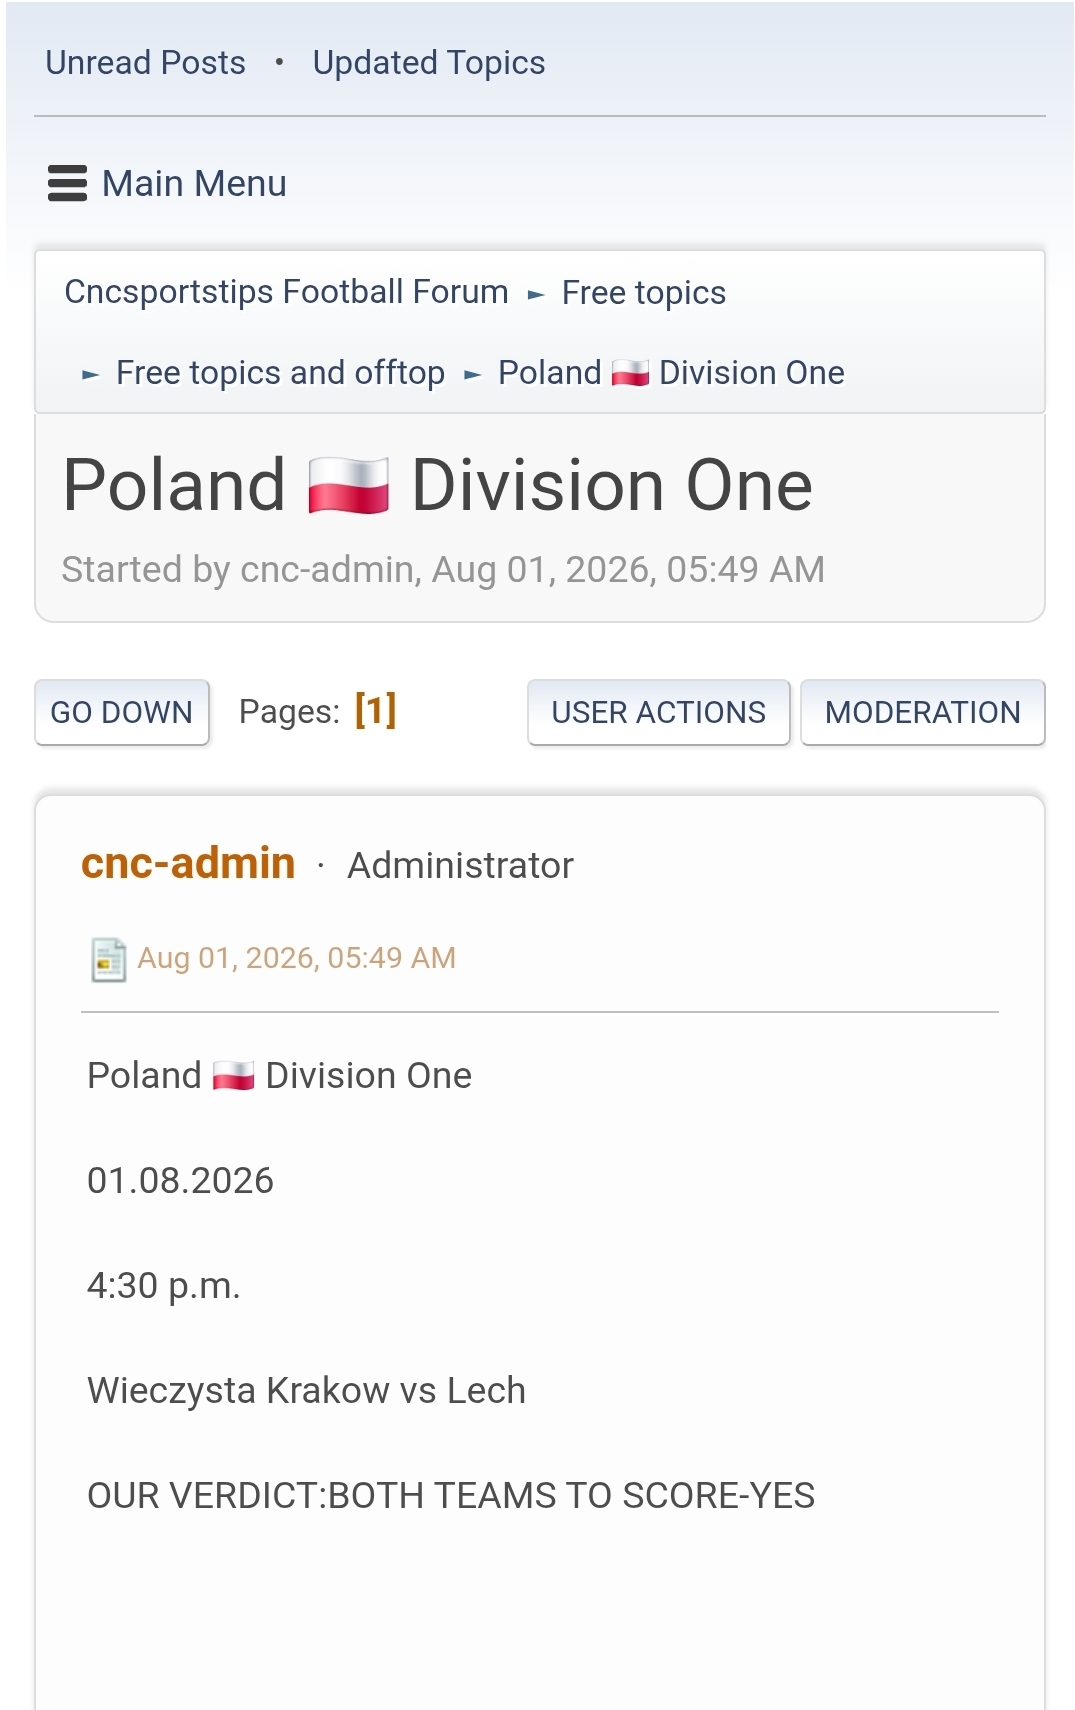Click the Poland flag in the breadcrumb
The height and width of the screenshot is (1710, 1075).
point(630,373)
